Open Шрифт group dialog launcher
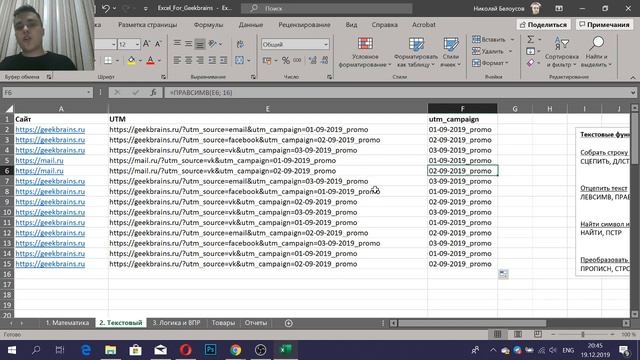640x360 pixels. coord(163,77)
